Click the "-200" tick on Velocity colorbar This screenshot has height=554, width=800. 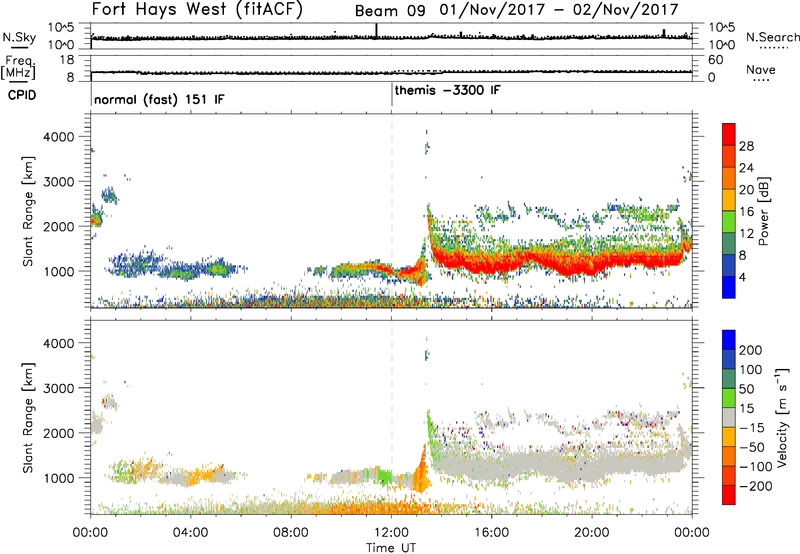tap(756, 486)
